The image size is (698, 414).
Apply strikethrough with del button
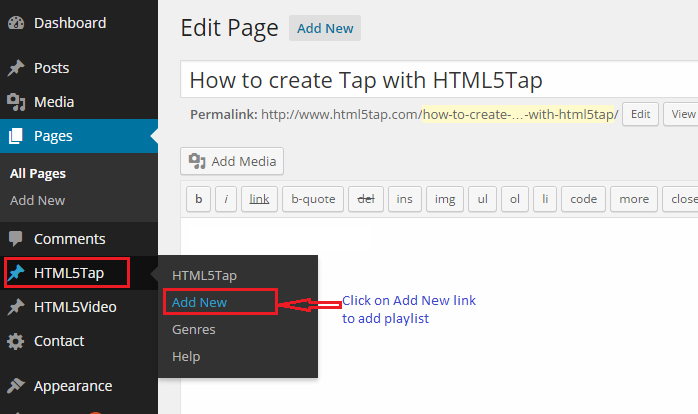point(366,199)
